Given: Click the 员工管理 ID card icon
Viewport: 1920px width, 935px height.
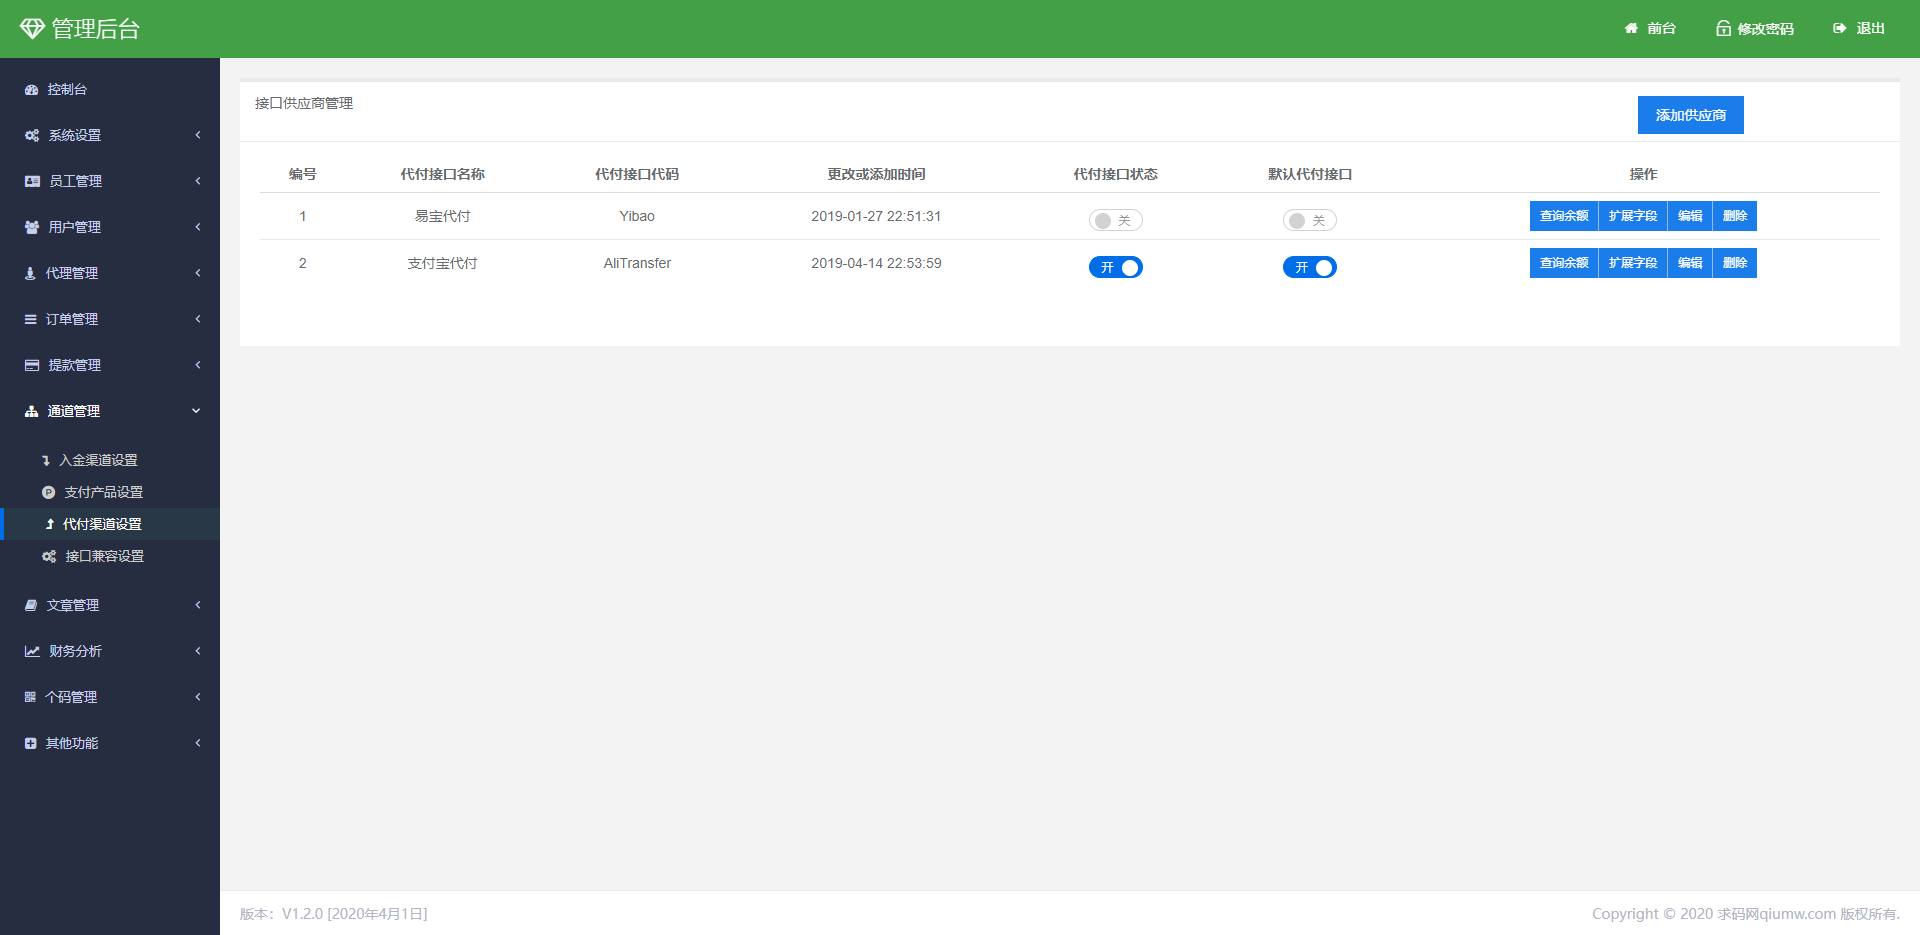Looking at the screenshot, I should (32, 181).
